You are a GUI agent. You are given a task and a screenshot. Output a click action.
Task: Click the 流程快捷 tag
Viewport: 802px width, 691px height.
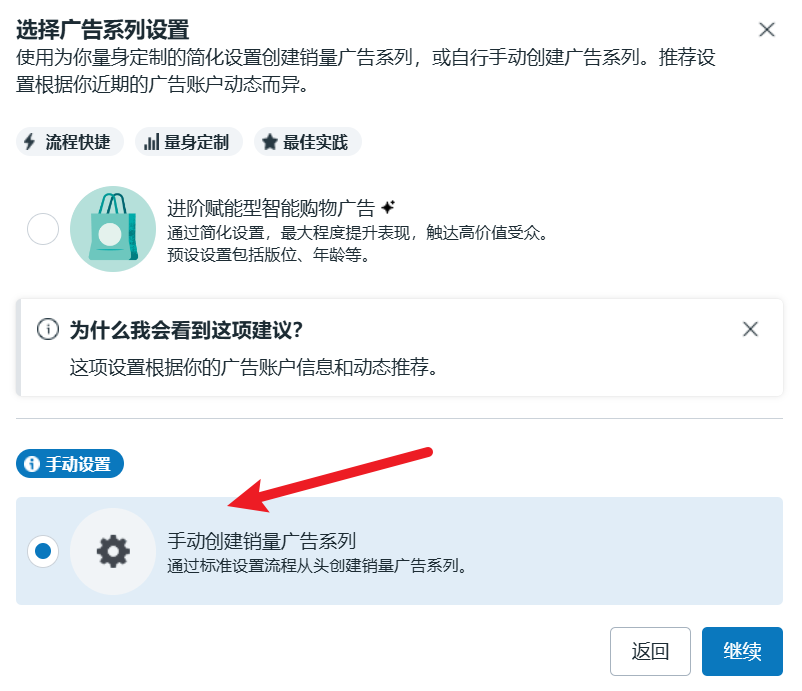pyautogui.click(x=70, y=142)
